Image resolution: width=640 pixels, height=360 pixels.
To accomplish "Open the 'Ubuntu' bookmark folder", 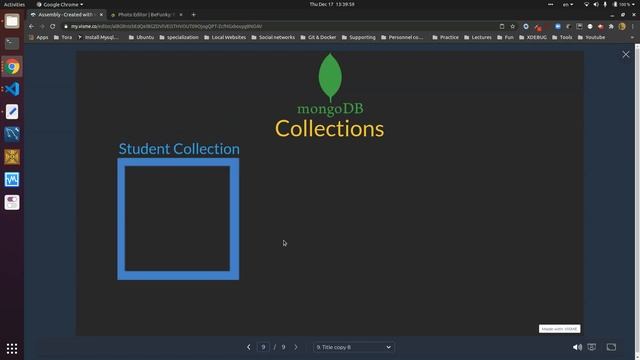I will tap(141, 37).
